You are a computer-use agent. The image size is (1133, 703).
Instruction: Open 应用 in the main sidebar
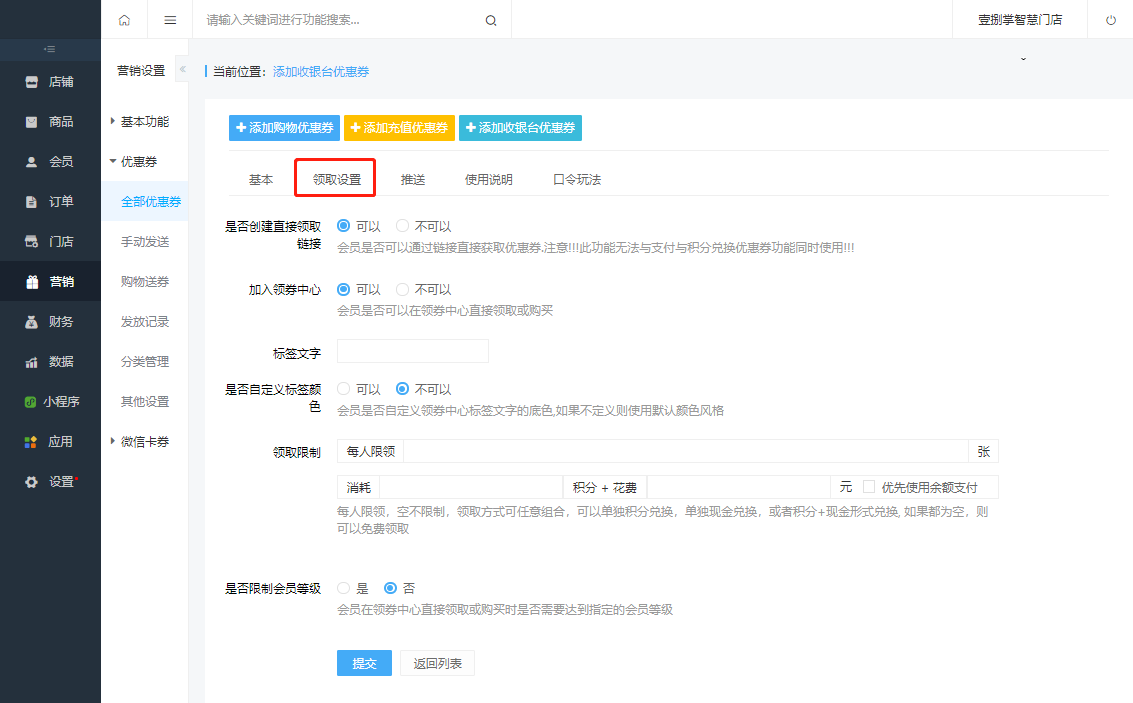[x=50, y=441]
